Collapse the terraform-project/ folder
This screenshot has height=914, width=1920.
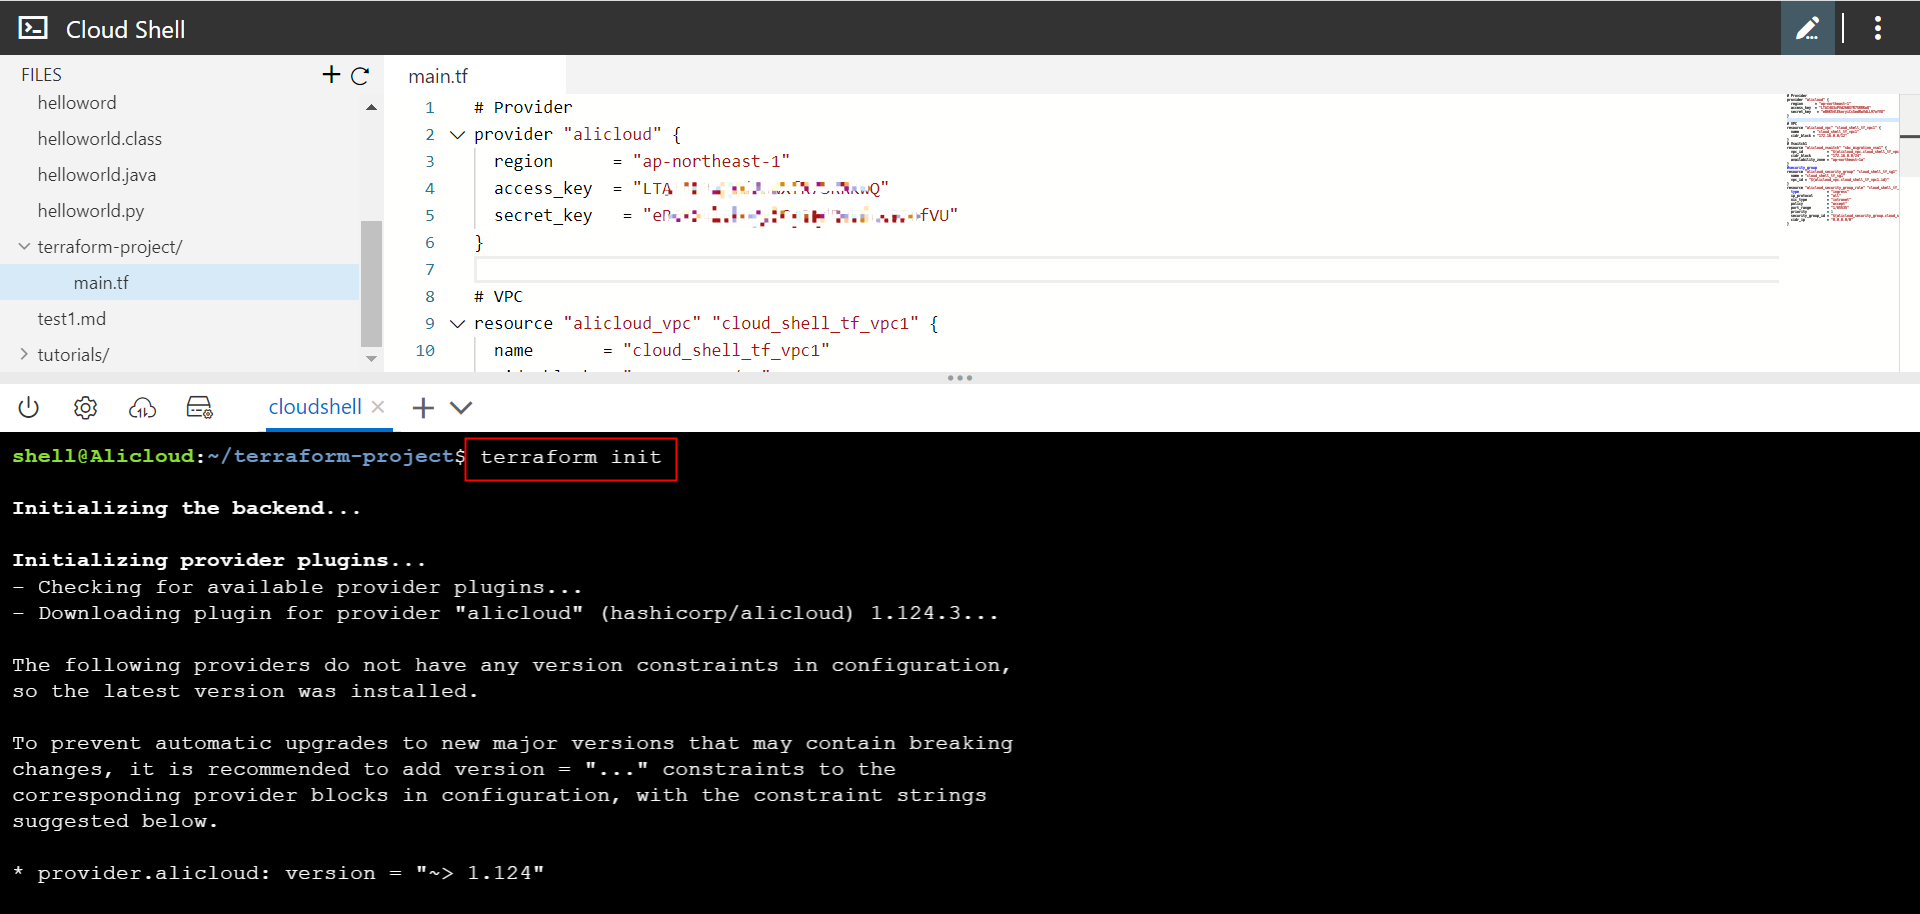(24, 246)
